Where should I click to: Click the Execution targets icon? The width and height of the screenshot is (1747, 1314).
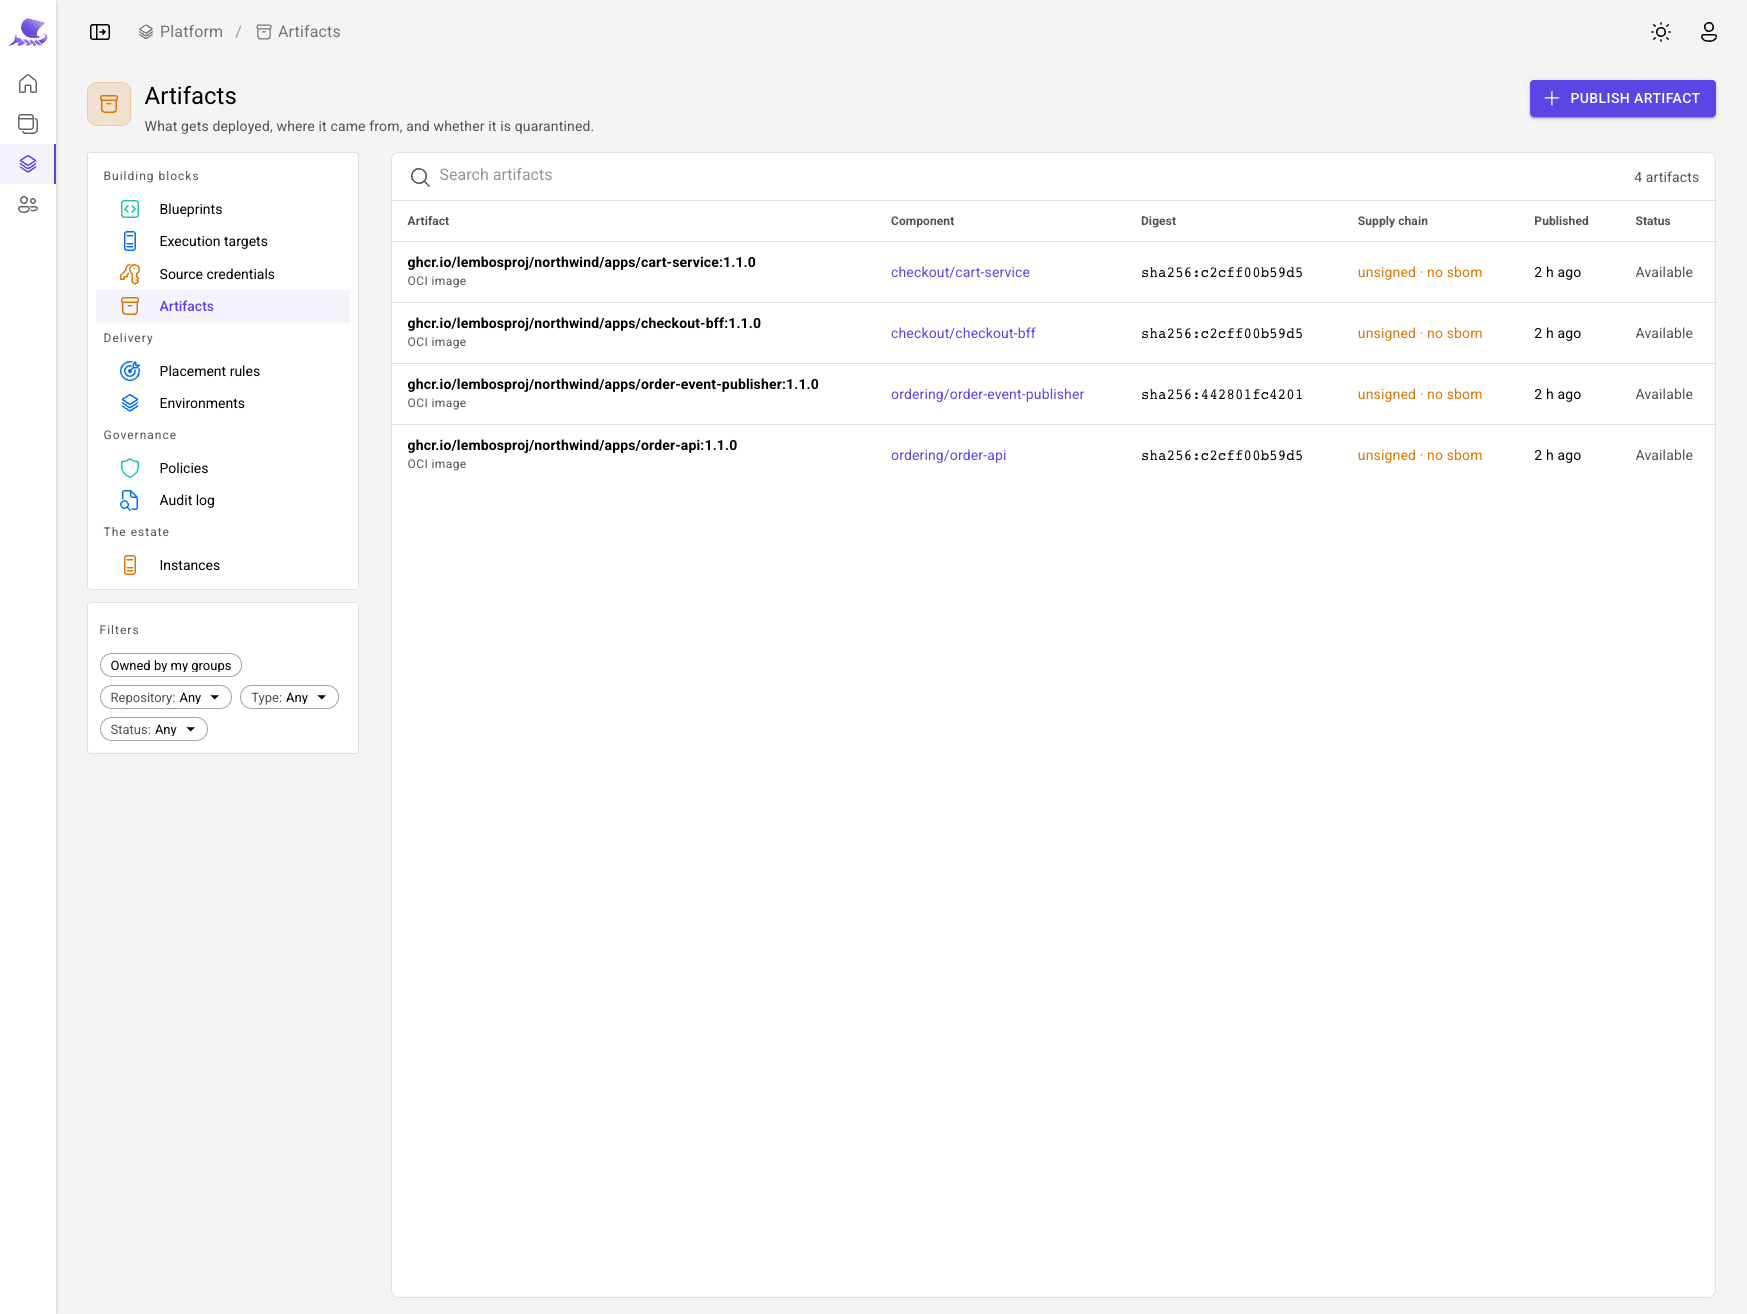130,241
